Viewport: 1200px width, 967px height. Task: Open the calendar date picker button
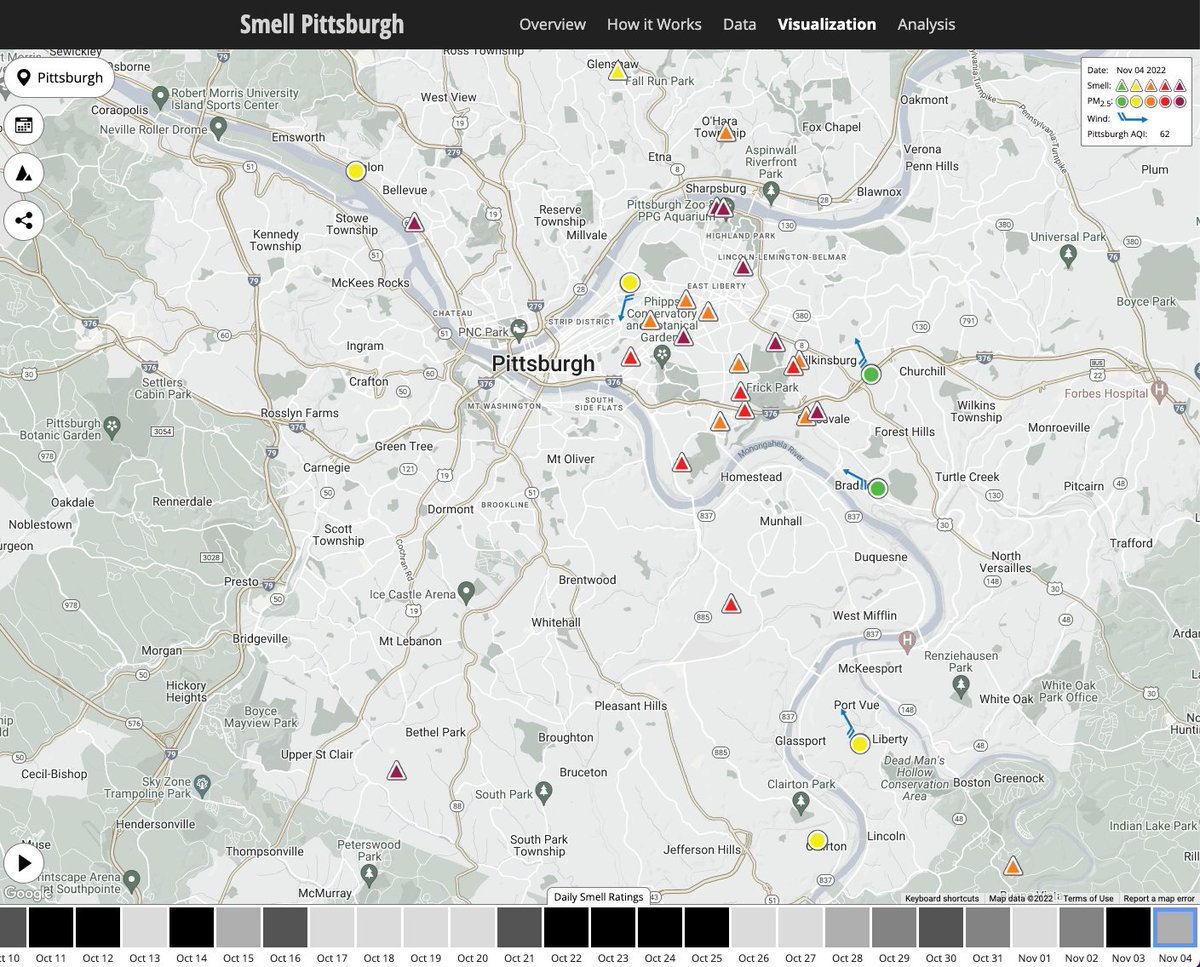click(x=24, y=126)
